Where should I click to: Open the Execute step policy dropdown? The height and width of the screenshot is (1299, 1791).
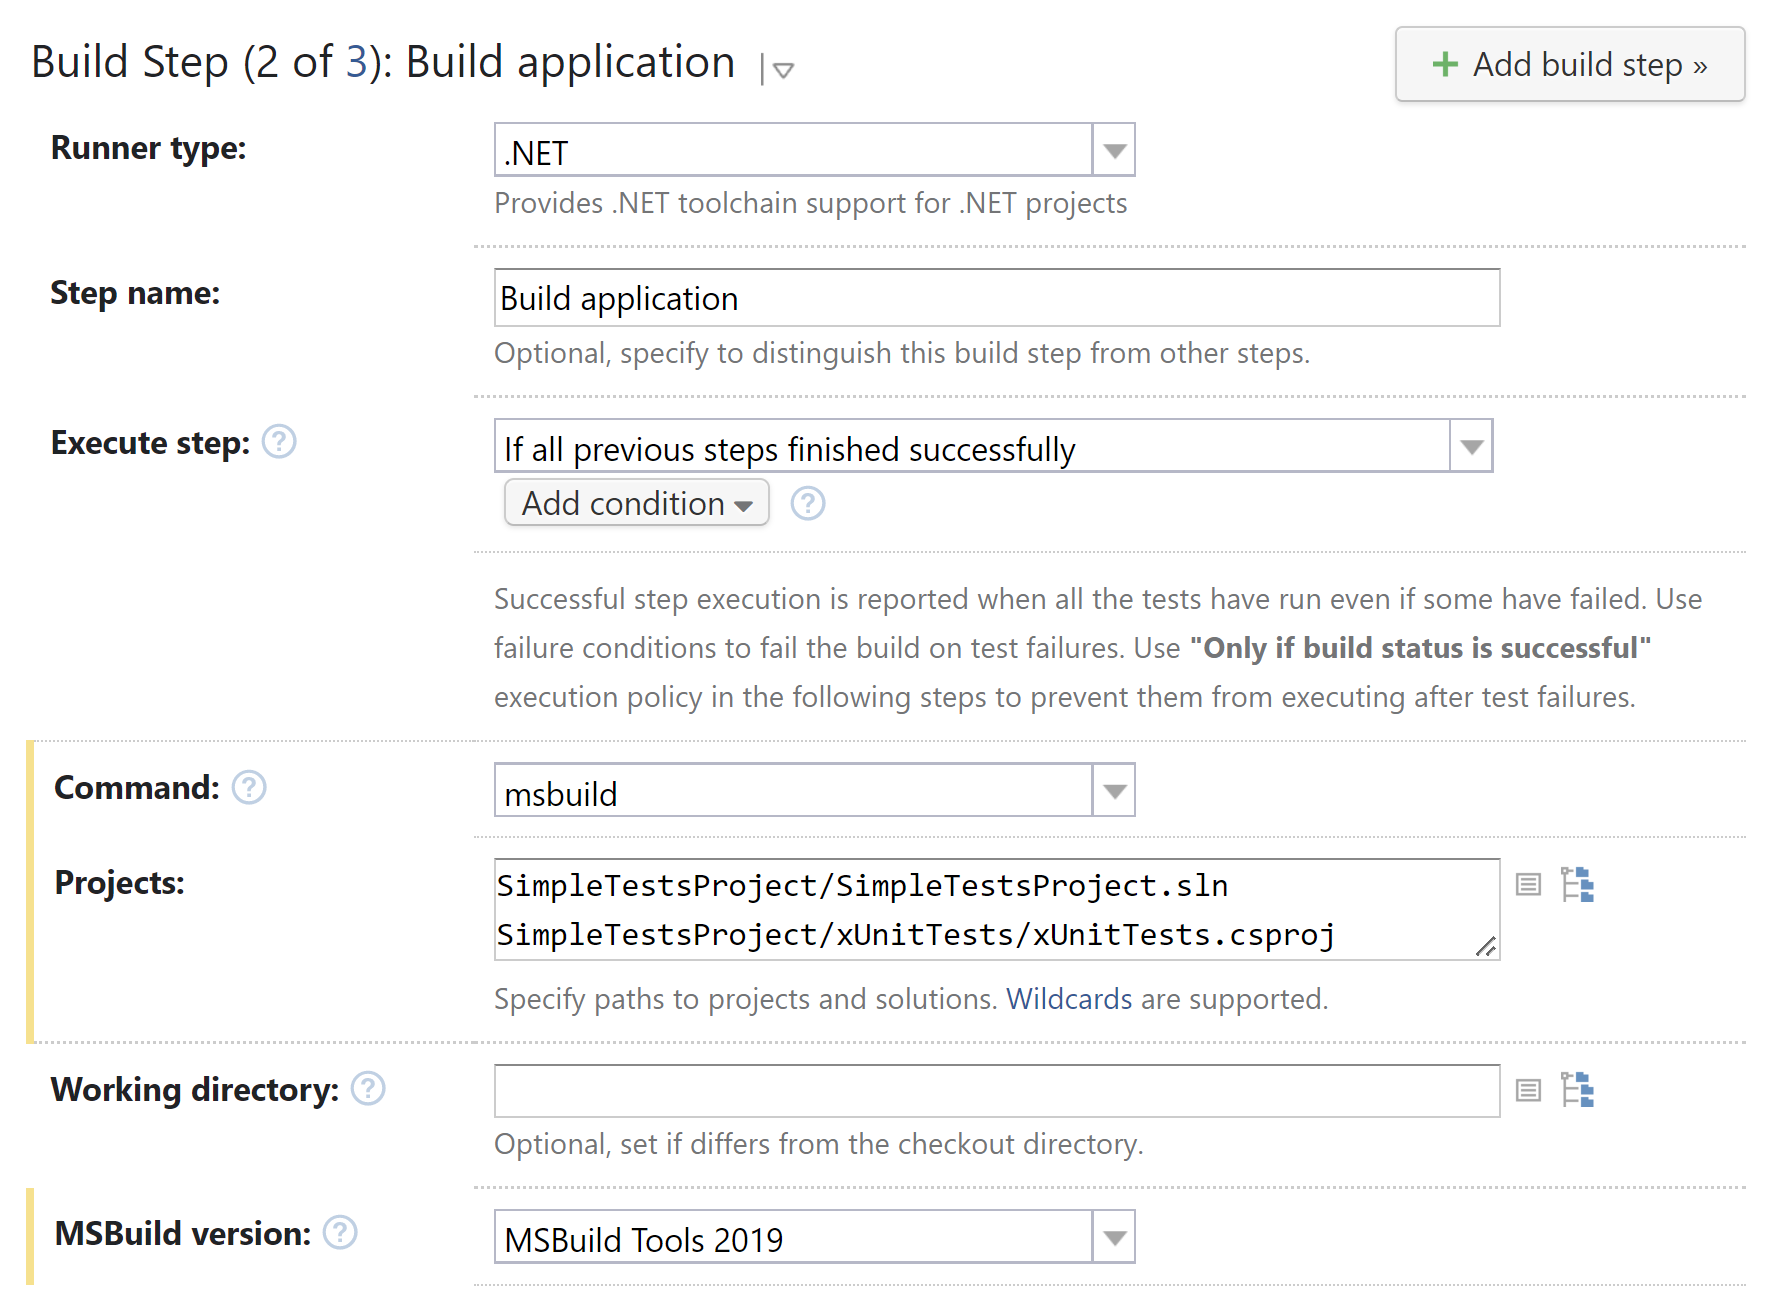click(x=1470, y=447)
